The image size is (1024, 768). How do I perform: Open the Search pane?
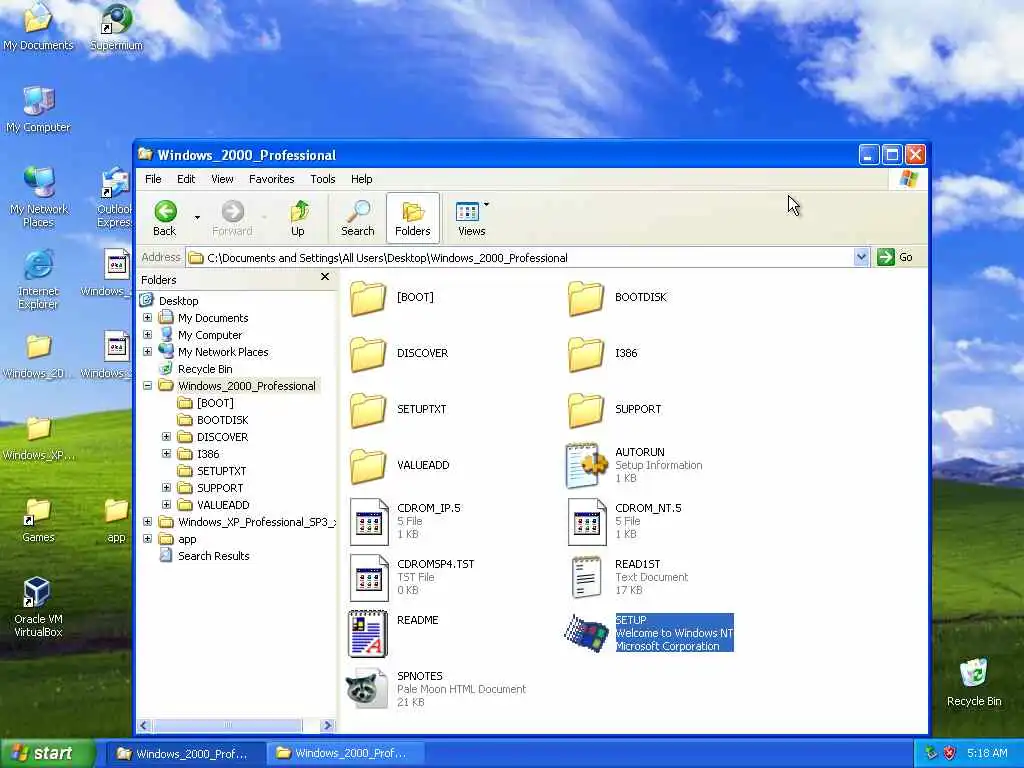pyautogui.click(x=358, y=218)
